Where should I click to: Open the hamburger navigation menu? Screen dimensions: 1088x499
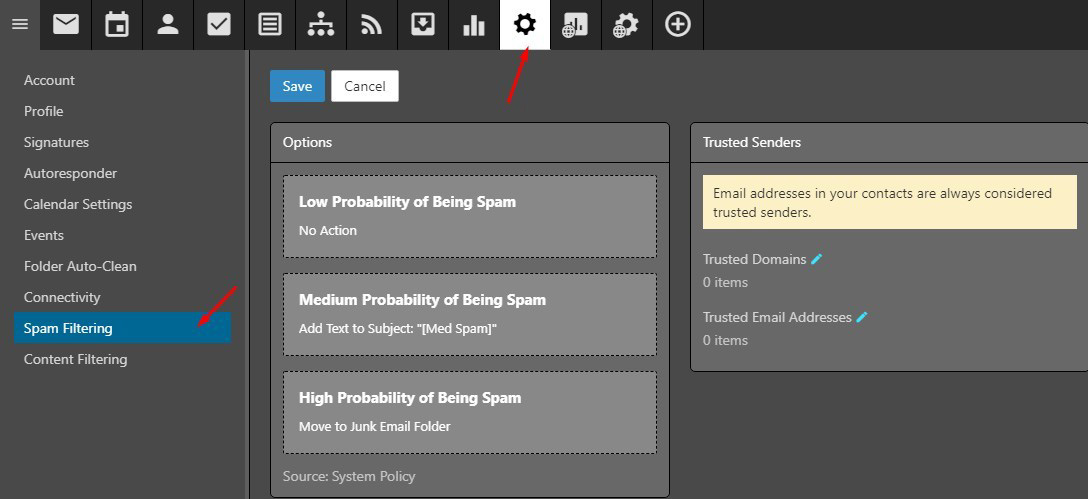click(x=19, y=25)
